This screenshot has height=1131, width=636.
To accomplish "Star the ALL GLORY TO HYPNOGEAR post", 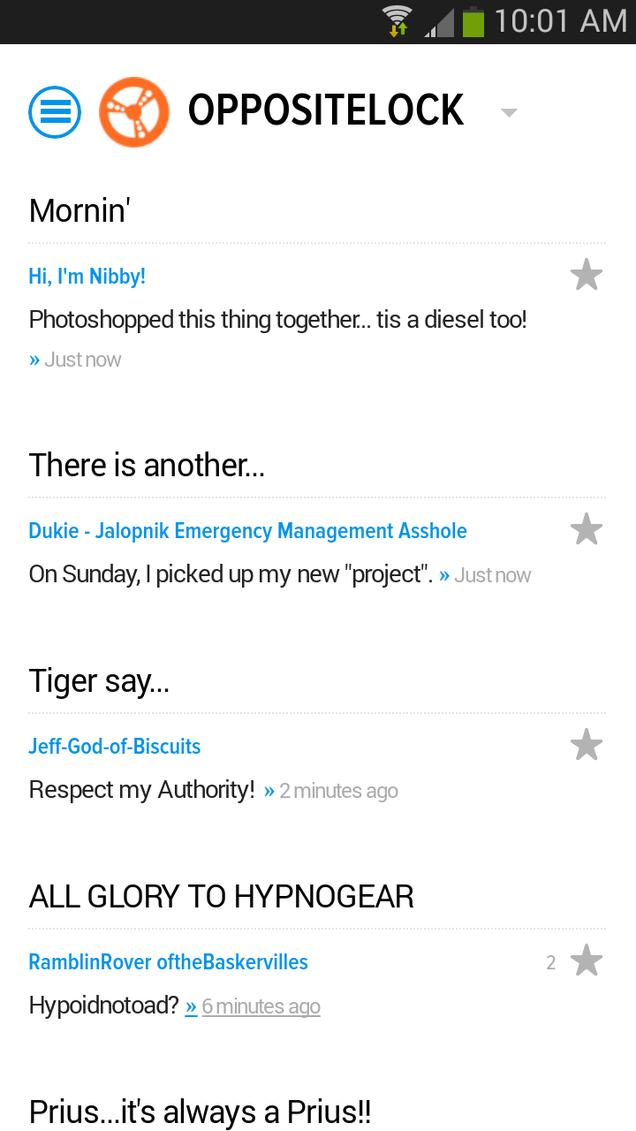I will coord(586,961).
